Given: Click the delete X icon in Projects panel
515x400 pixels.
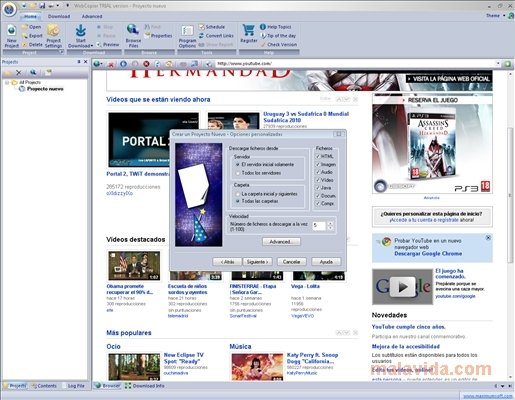Looking at the screenshot, I should [19, 72].
